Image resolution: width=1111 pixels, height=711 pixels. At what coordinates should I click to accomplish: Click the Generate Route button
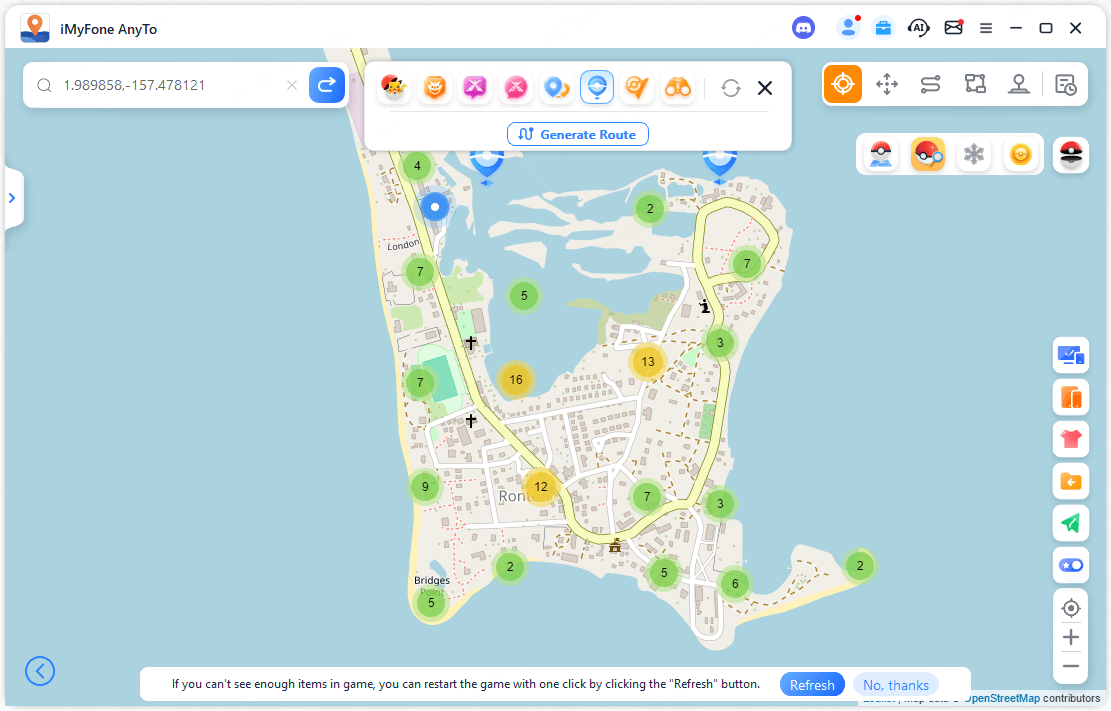[577, 134]
